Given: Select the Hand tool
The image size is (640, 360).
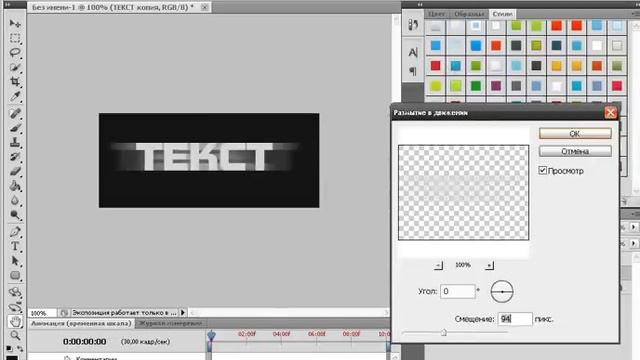Looking at the screenshot, I should 15,322.
